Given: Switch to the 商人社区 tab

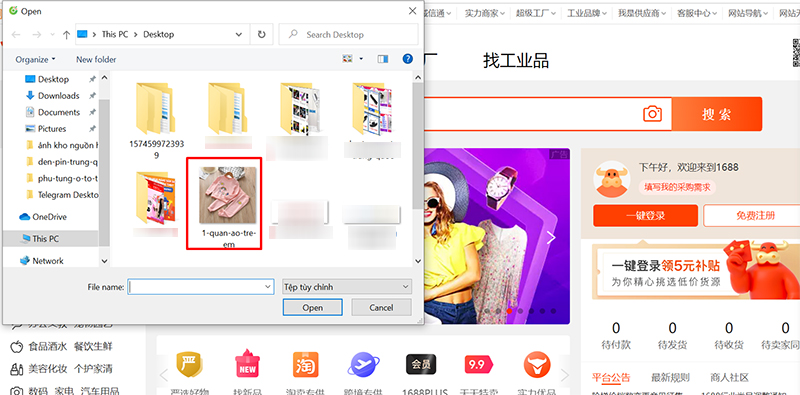Looking at the screenshot, I should (730, 378).
